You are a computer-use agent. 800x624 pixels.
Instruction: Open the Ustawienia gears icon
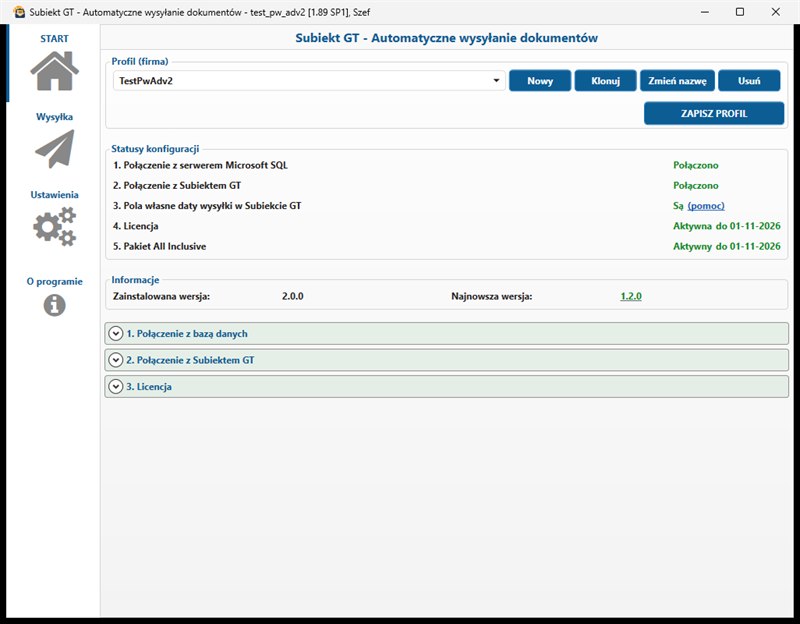pos(55,226)
